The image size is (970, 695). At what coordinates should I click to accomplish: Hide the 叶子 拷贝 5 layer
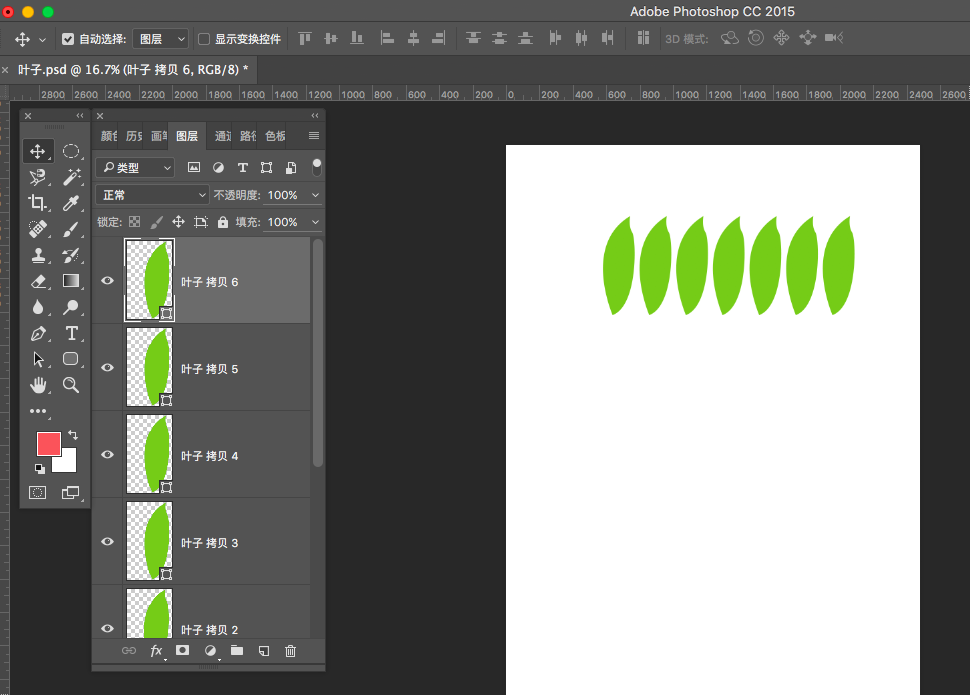click(x=108, y=368)
